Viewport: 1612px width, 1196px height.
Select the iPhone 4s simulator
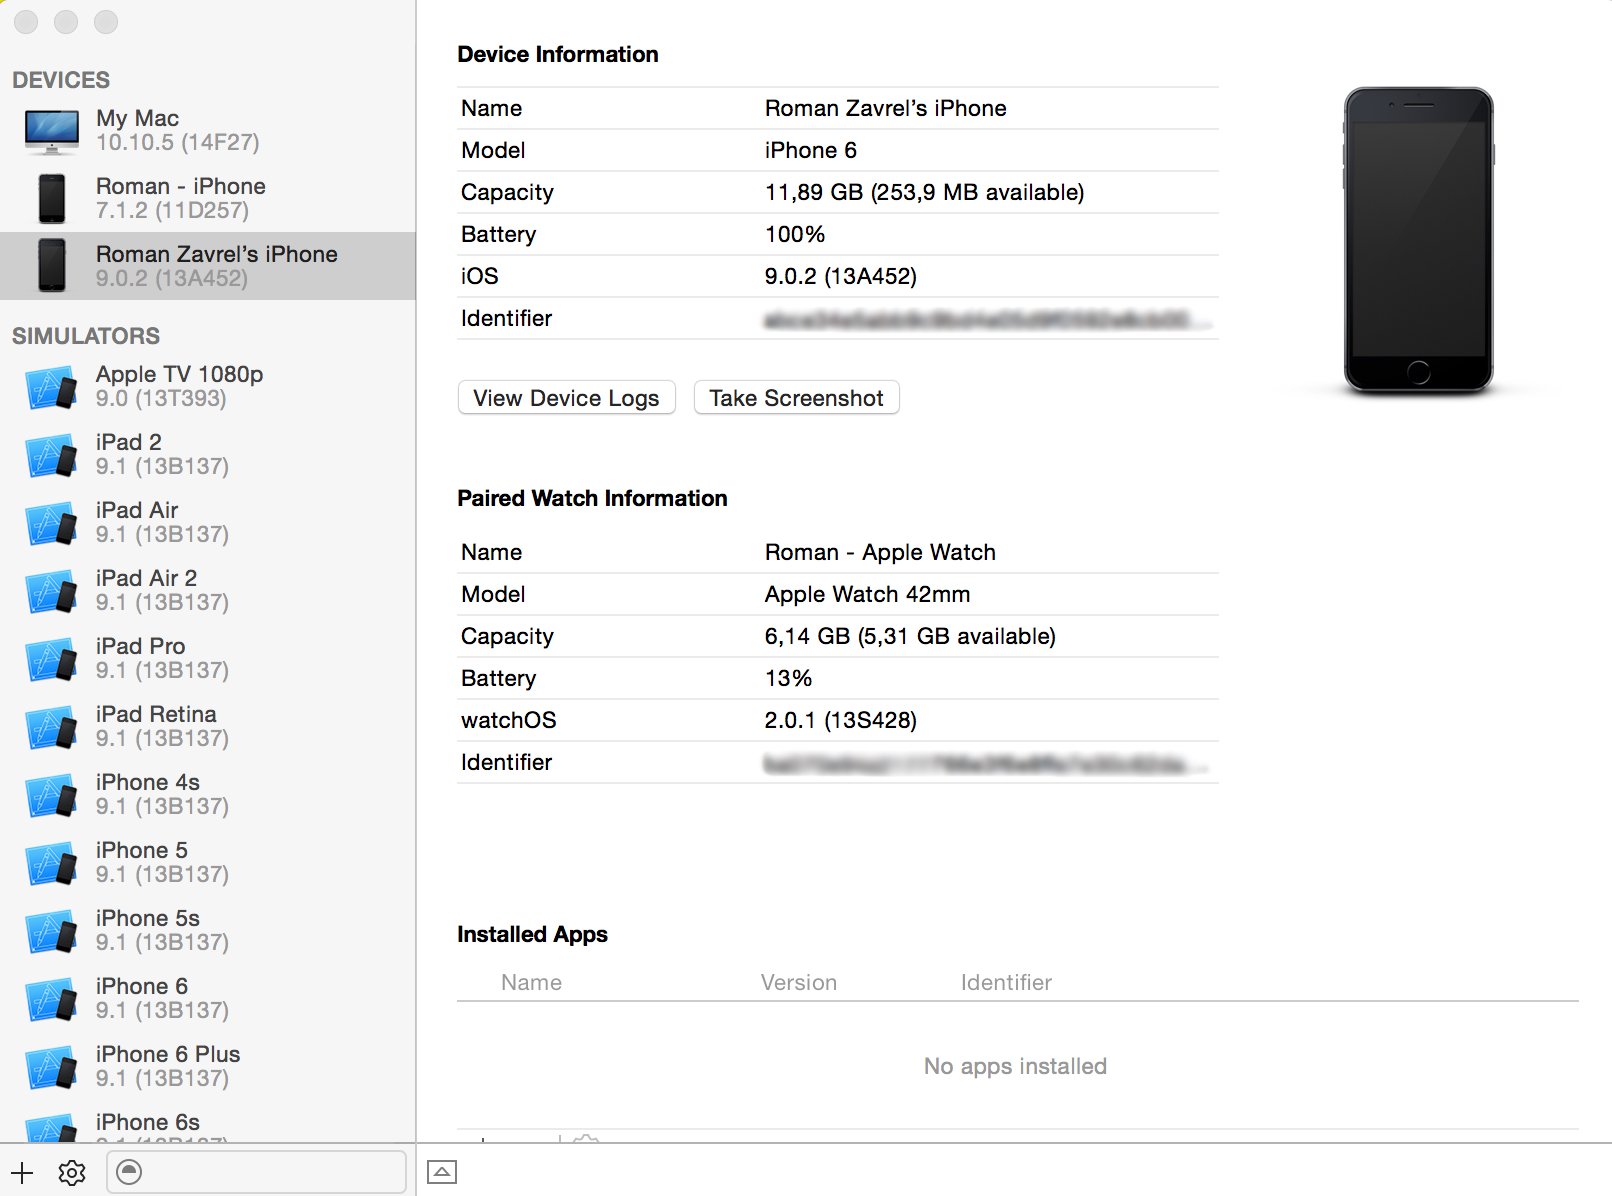click(208, 794)
